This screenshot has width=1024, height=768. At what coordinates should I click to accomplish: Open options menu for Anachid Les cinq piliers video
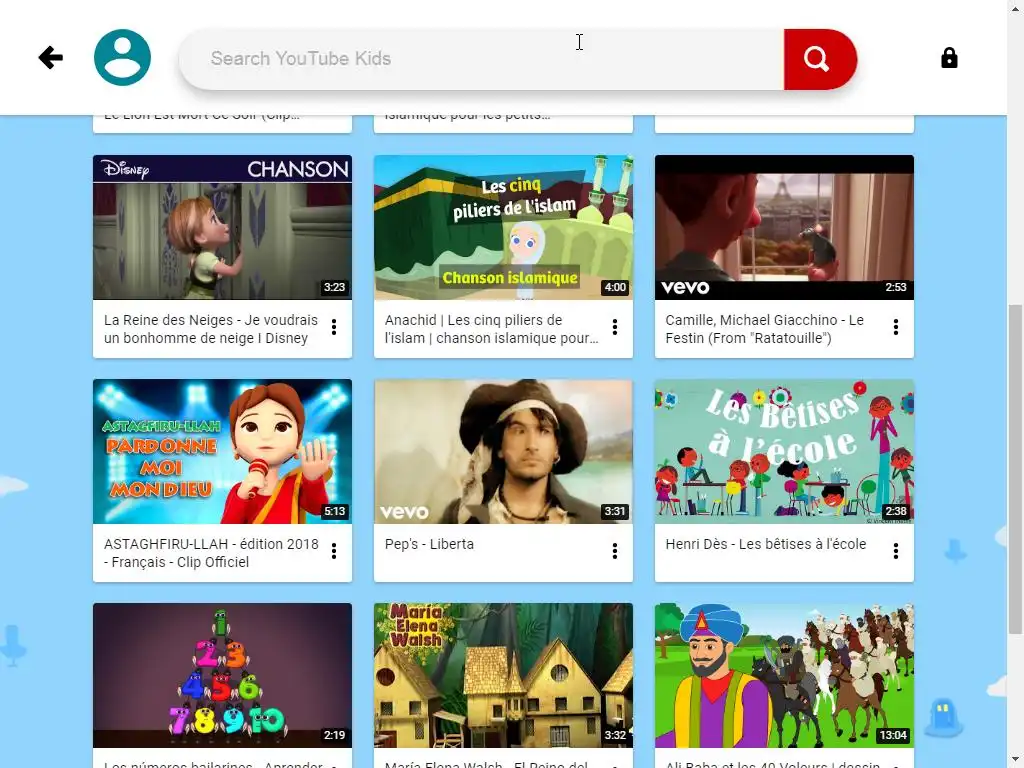coord(615,327)
